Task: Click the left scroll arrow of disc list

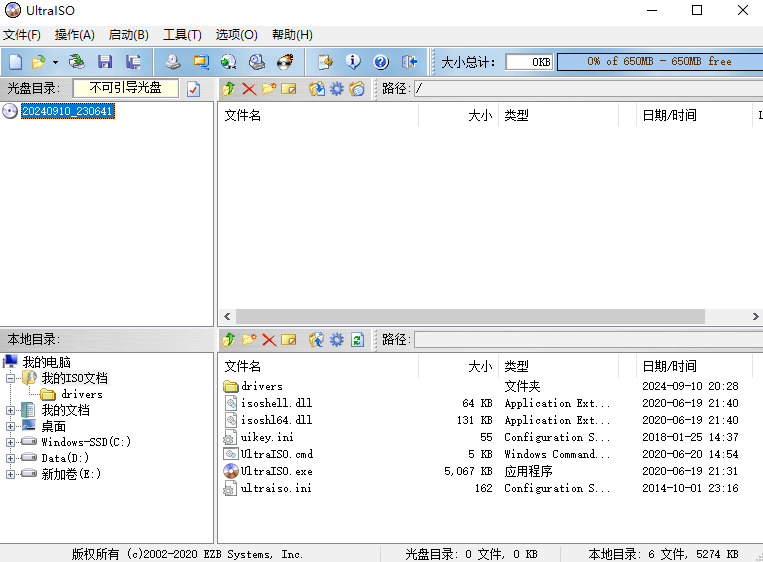Action: [x=227, y=316]
